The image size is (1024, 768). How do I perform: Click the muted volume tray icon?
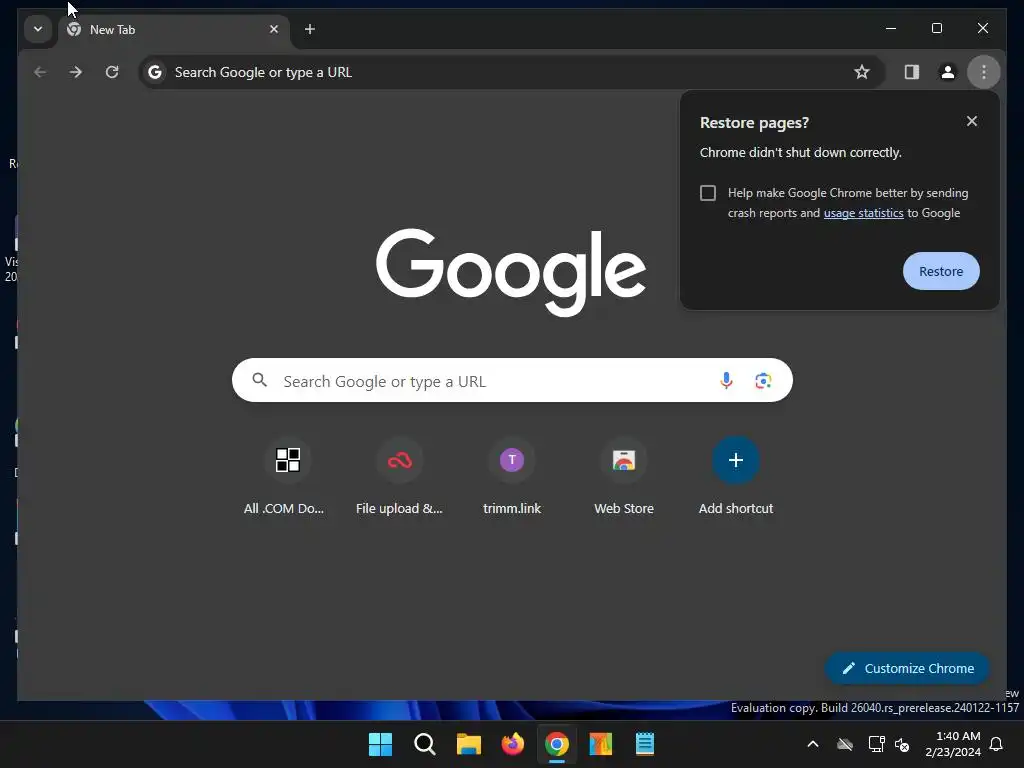(903, 744)
